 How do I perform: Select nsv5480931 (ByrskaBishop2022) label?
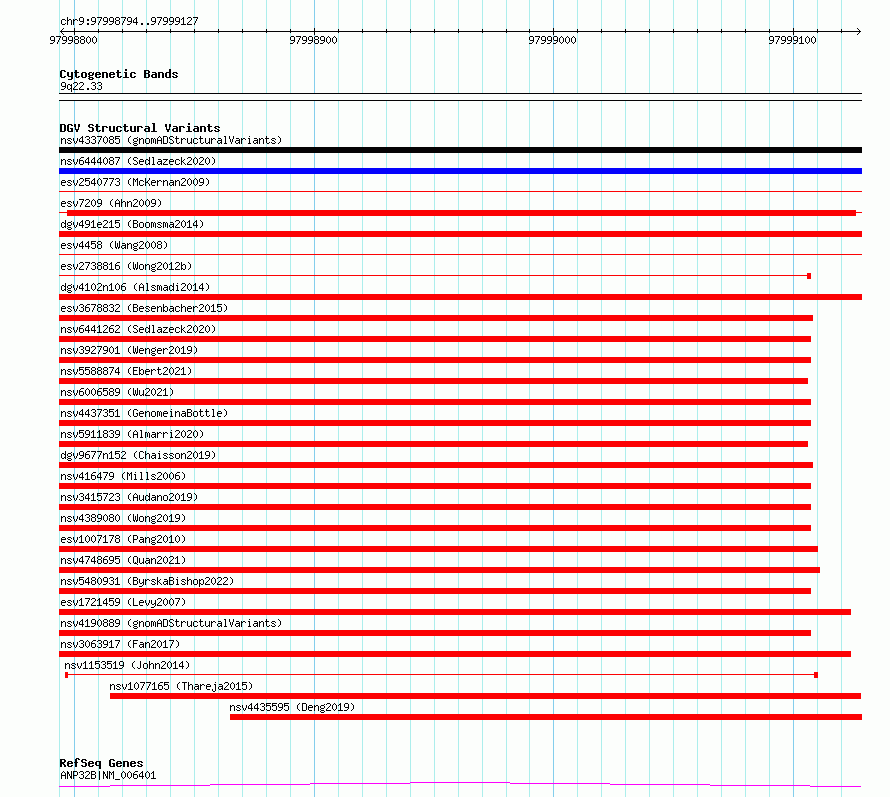click(x=147, y=581)
